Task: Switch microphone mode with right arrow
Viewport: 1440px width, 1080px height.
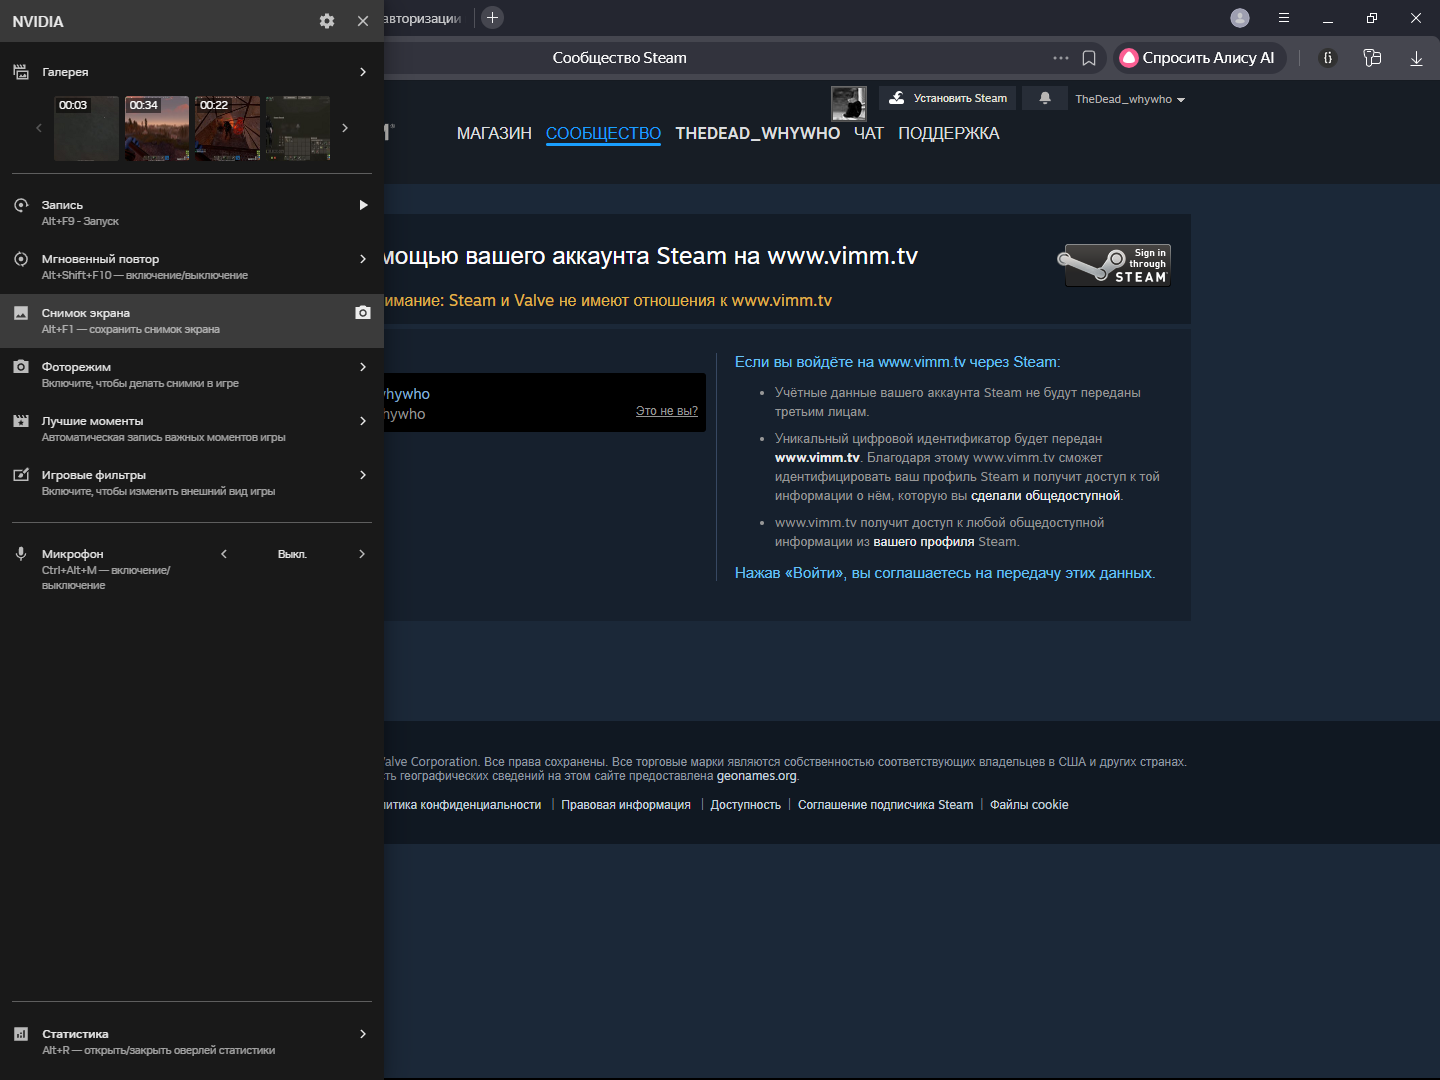Action: click(362, 554)
